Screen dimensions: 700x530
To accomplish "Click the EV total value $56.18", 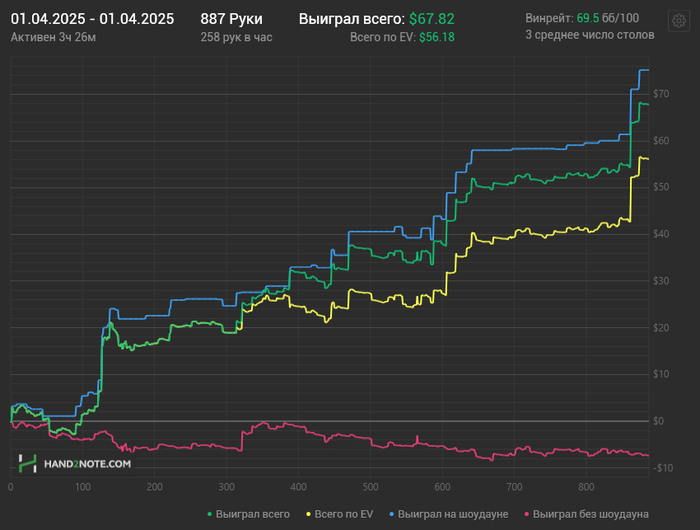I will point(437,37).
